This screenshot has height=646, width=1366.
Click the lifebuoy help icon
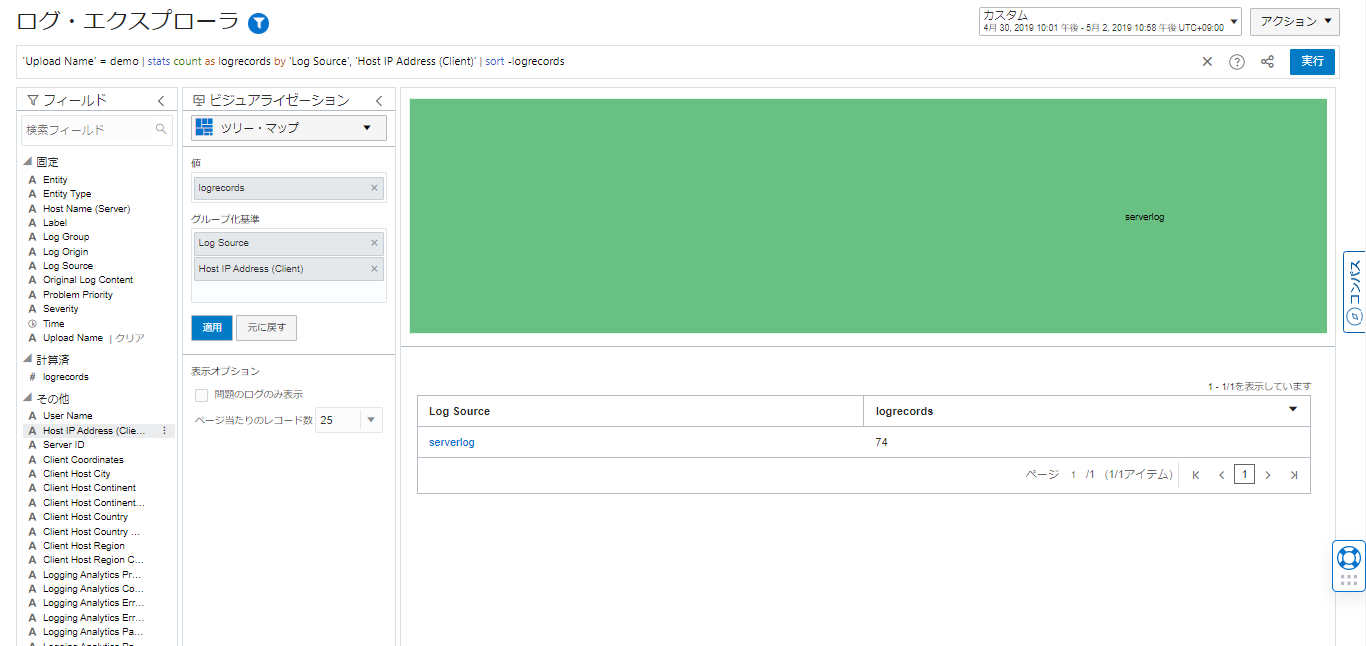pyautogui.click(x=1348, y=557)
